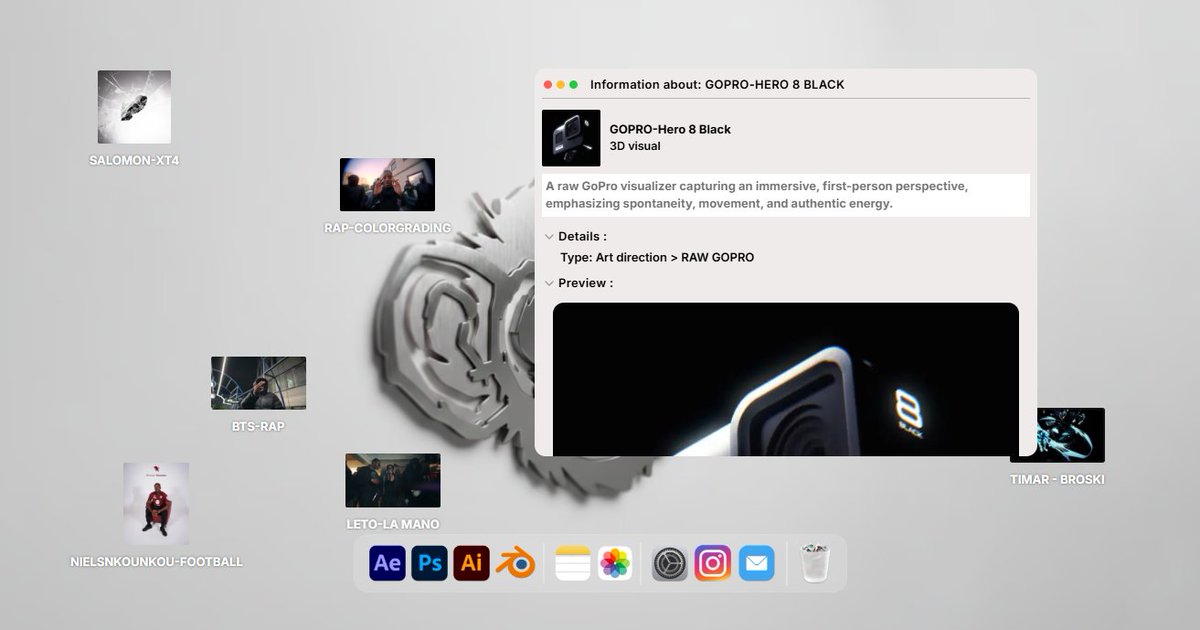The image size is (1200, 630).
Task: Click the 'BTS-RAP' label text
Action: point(258,426)
